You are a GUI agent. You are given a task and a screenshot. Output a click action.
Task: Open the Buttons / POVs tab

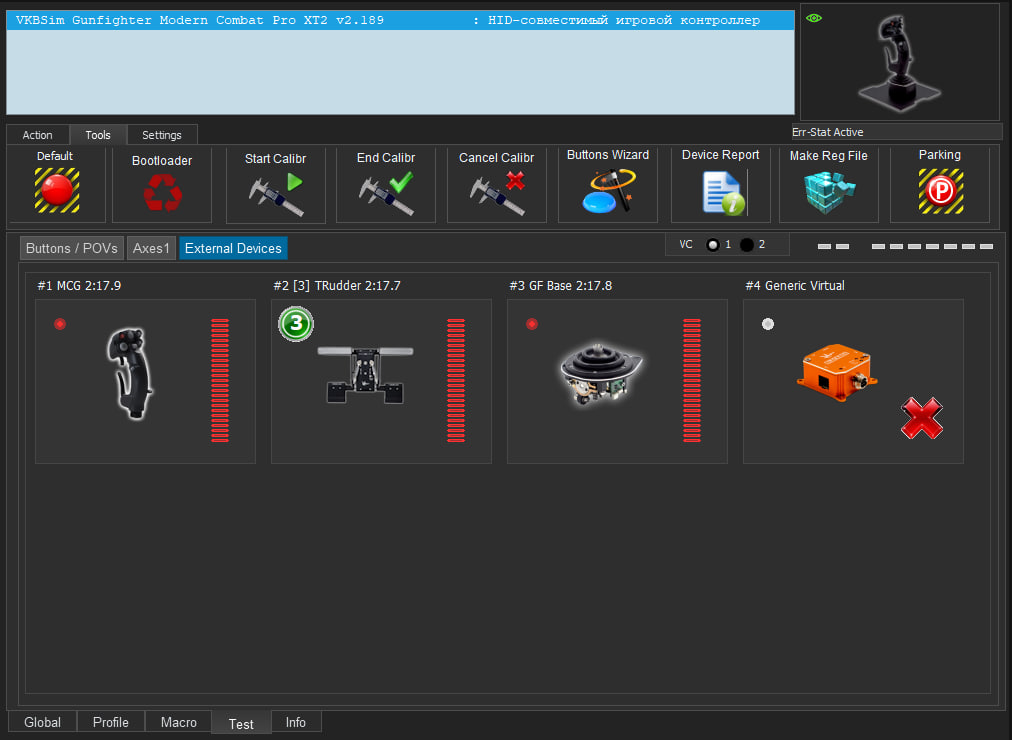click(72, 248)
